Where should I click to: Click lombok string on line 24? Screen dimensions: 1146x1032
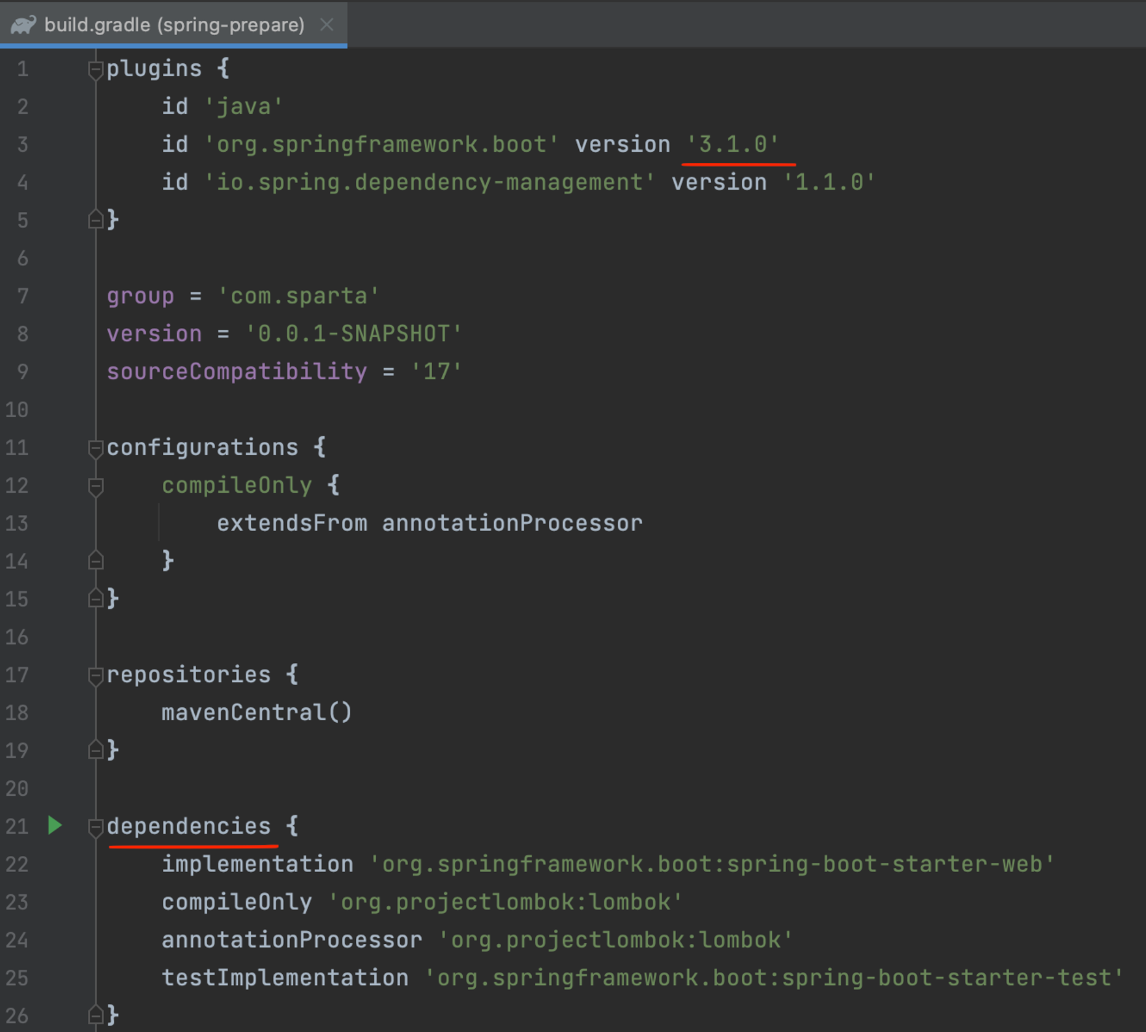coord(615,940)
